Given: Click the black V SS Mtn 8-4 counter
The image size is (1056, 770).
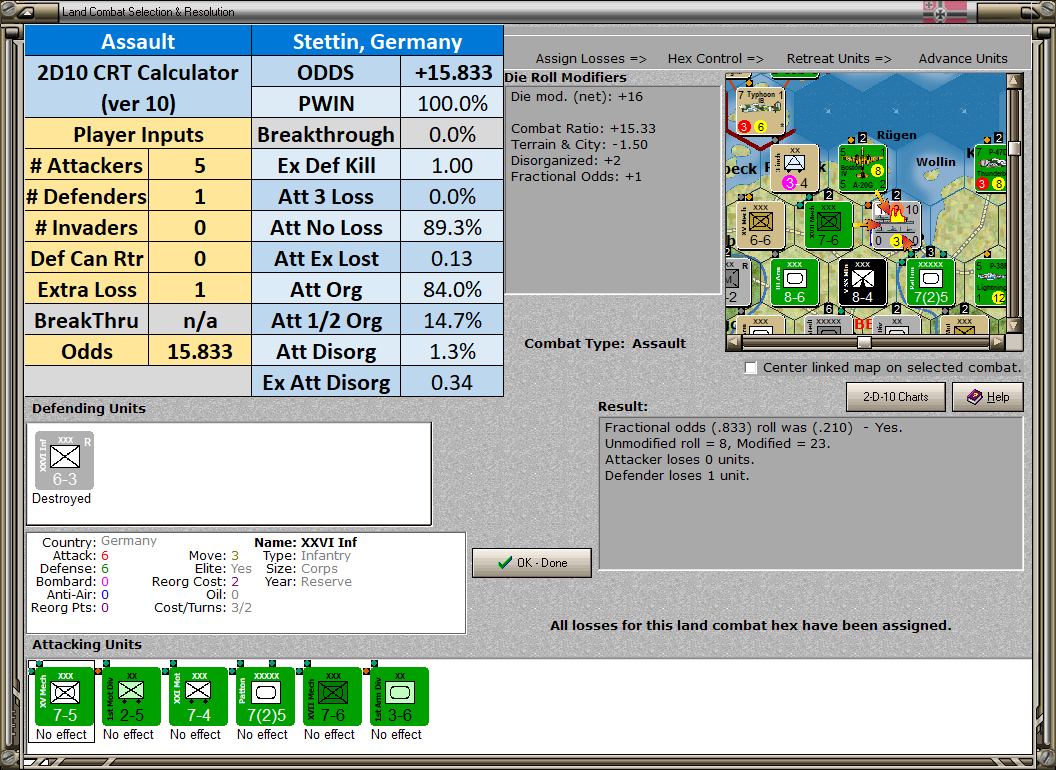Looking at the screenshot, I should click(x=863, y=282).
